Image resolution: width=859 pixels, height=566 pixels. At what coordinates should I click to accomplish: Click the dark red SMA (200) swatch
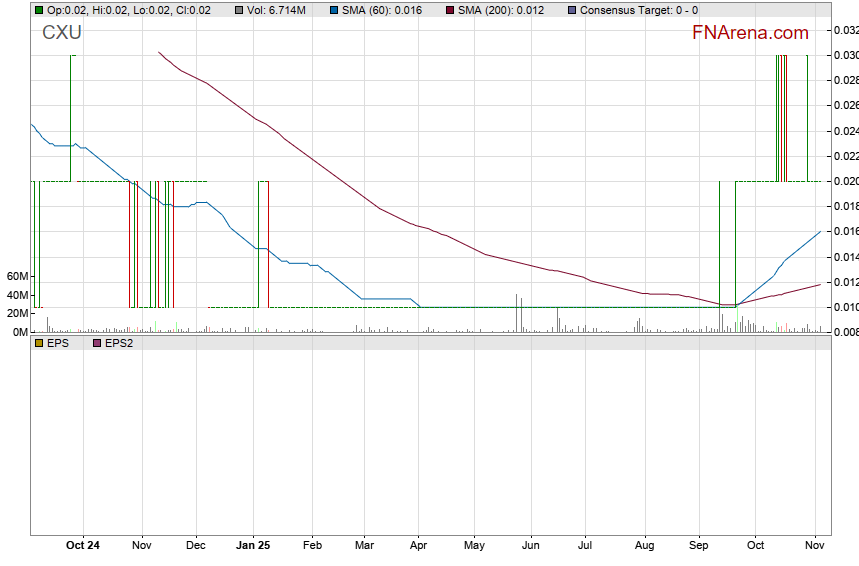click(x=449, y=10)
